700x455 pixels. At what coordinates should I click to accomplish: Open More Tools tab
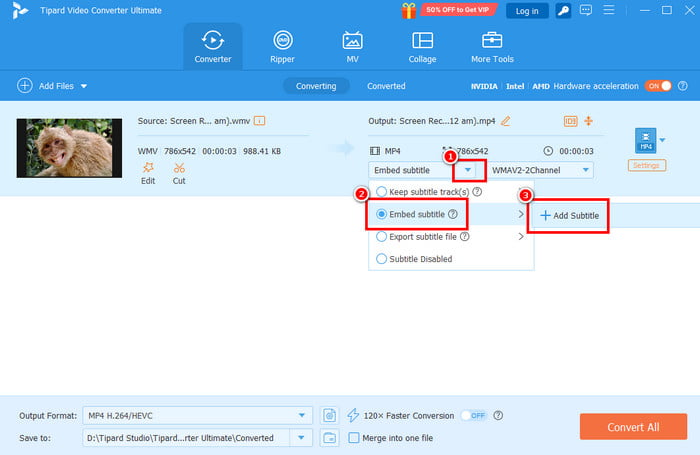pos(492,46)
